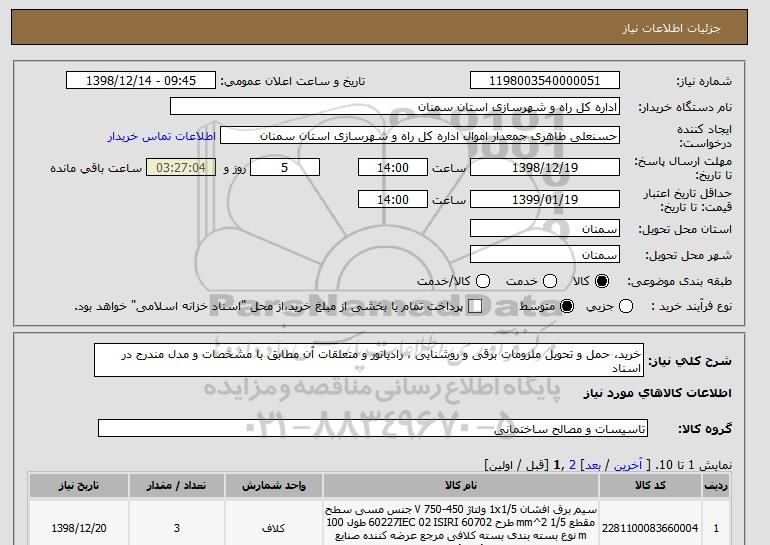Click the سیم برق افشان item name cell

461,522
